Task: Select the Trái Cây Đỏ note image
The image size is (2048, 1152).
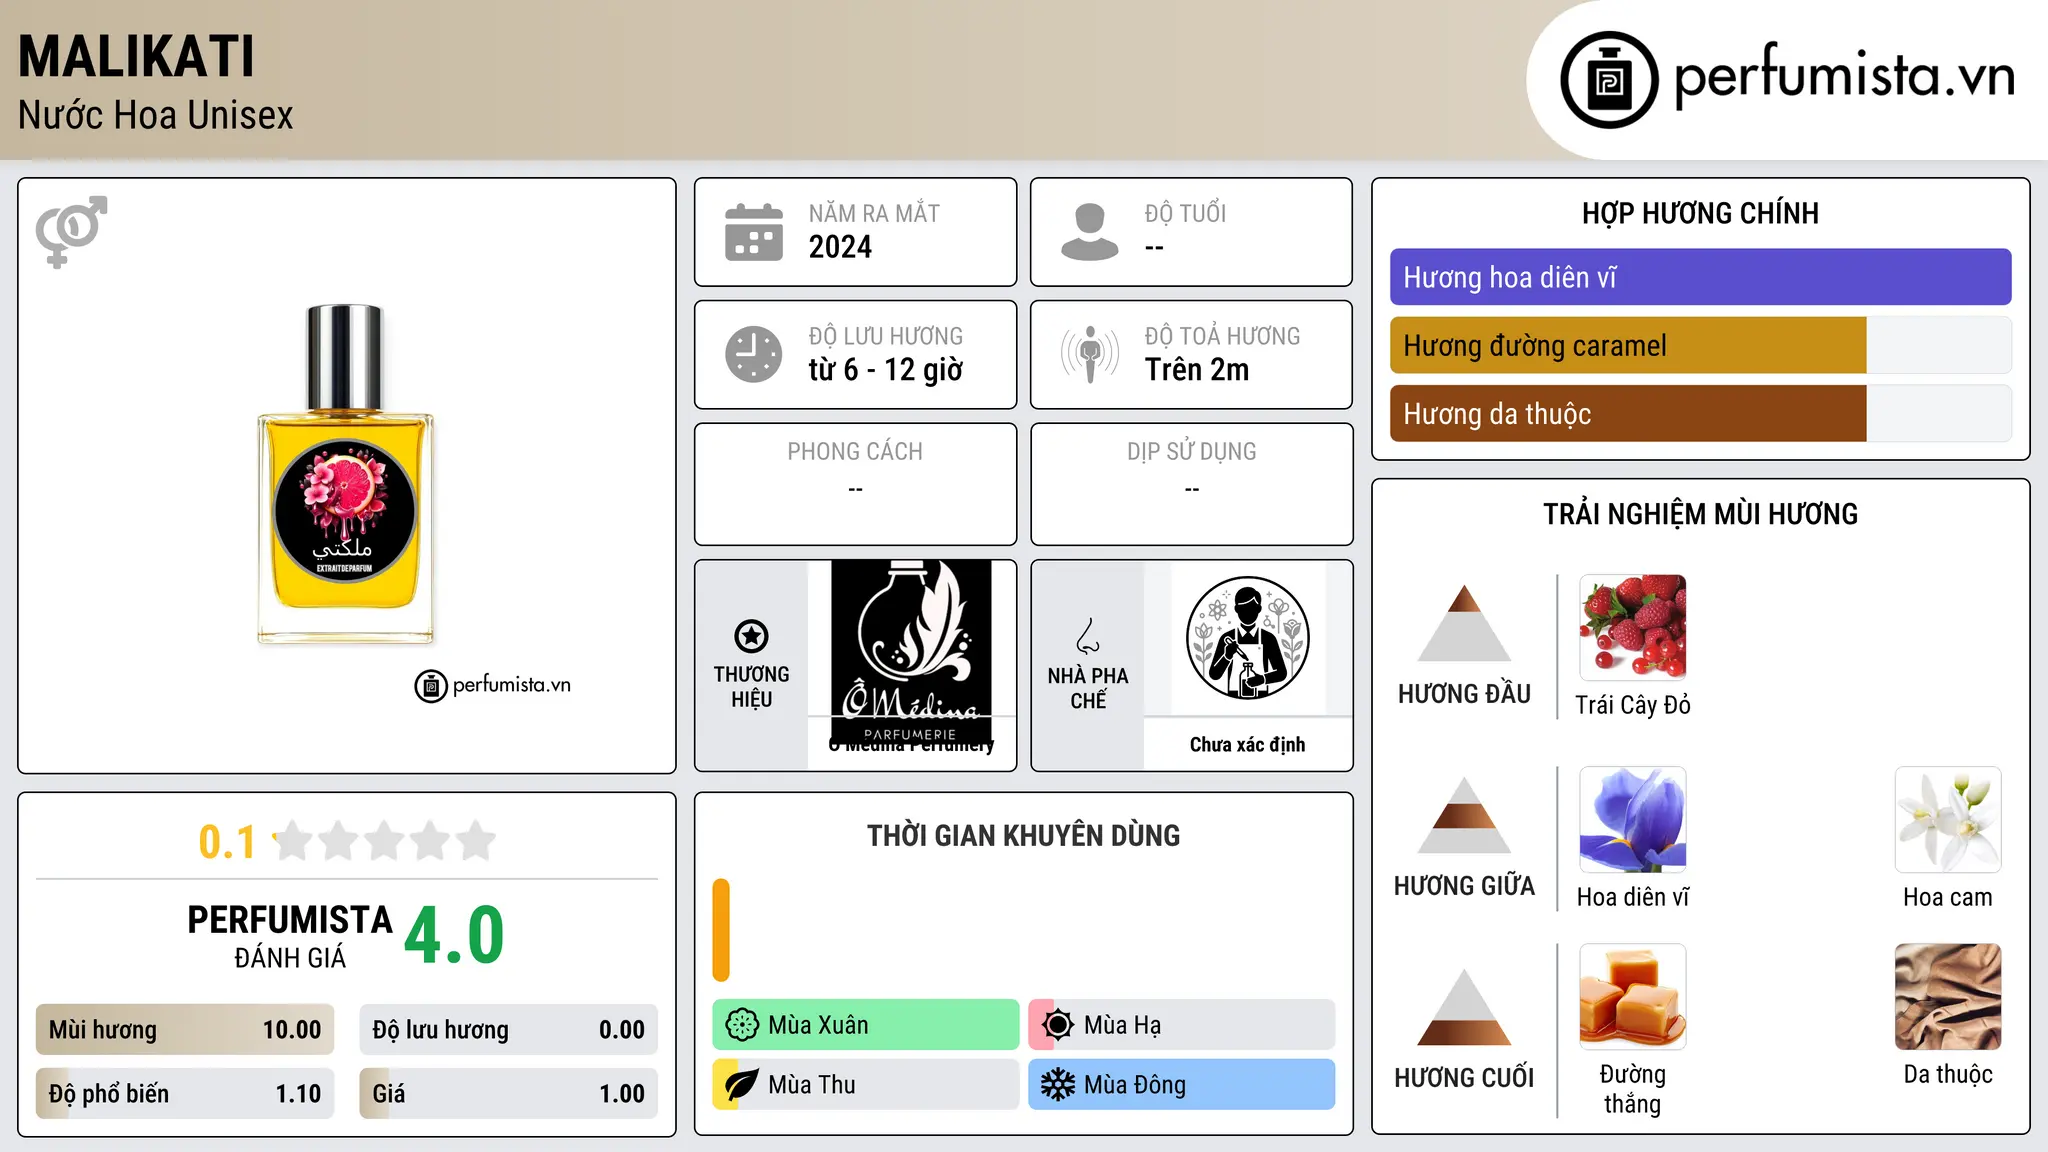Action: click(1633, 628)
